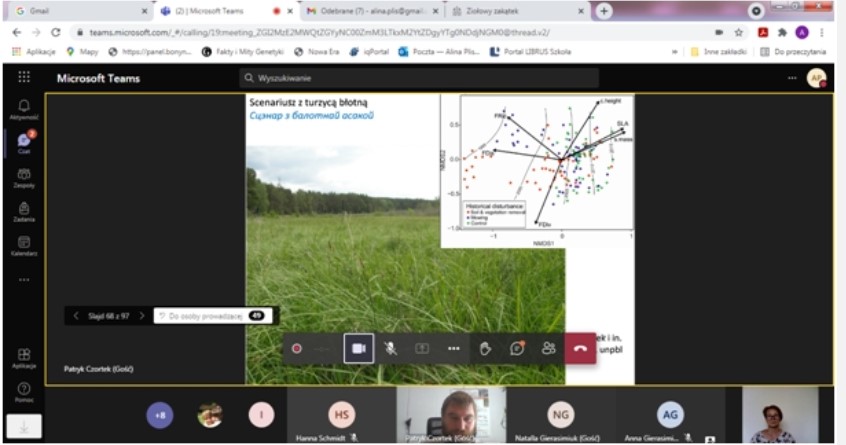The width and height of the screenshot is (846, 445).
Task: Expand more apps ellipsis in the left sidebar
Action: click(24, 279)
